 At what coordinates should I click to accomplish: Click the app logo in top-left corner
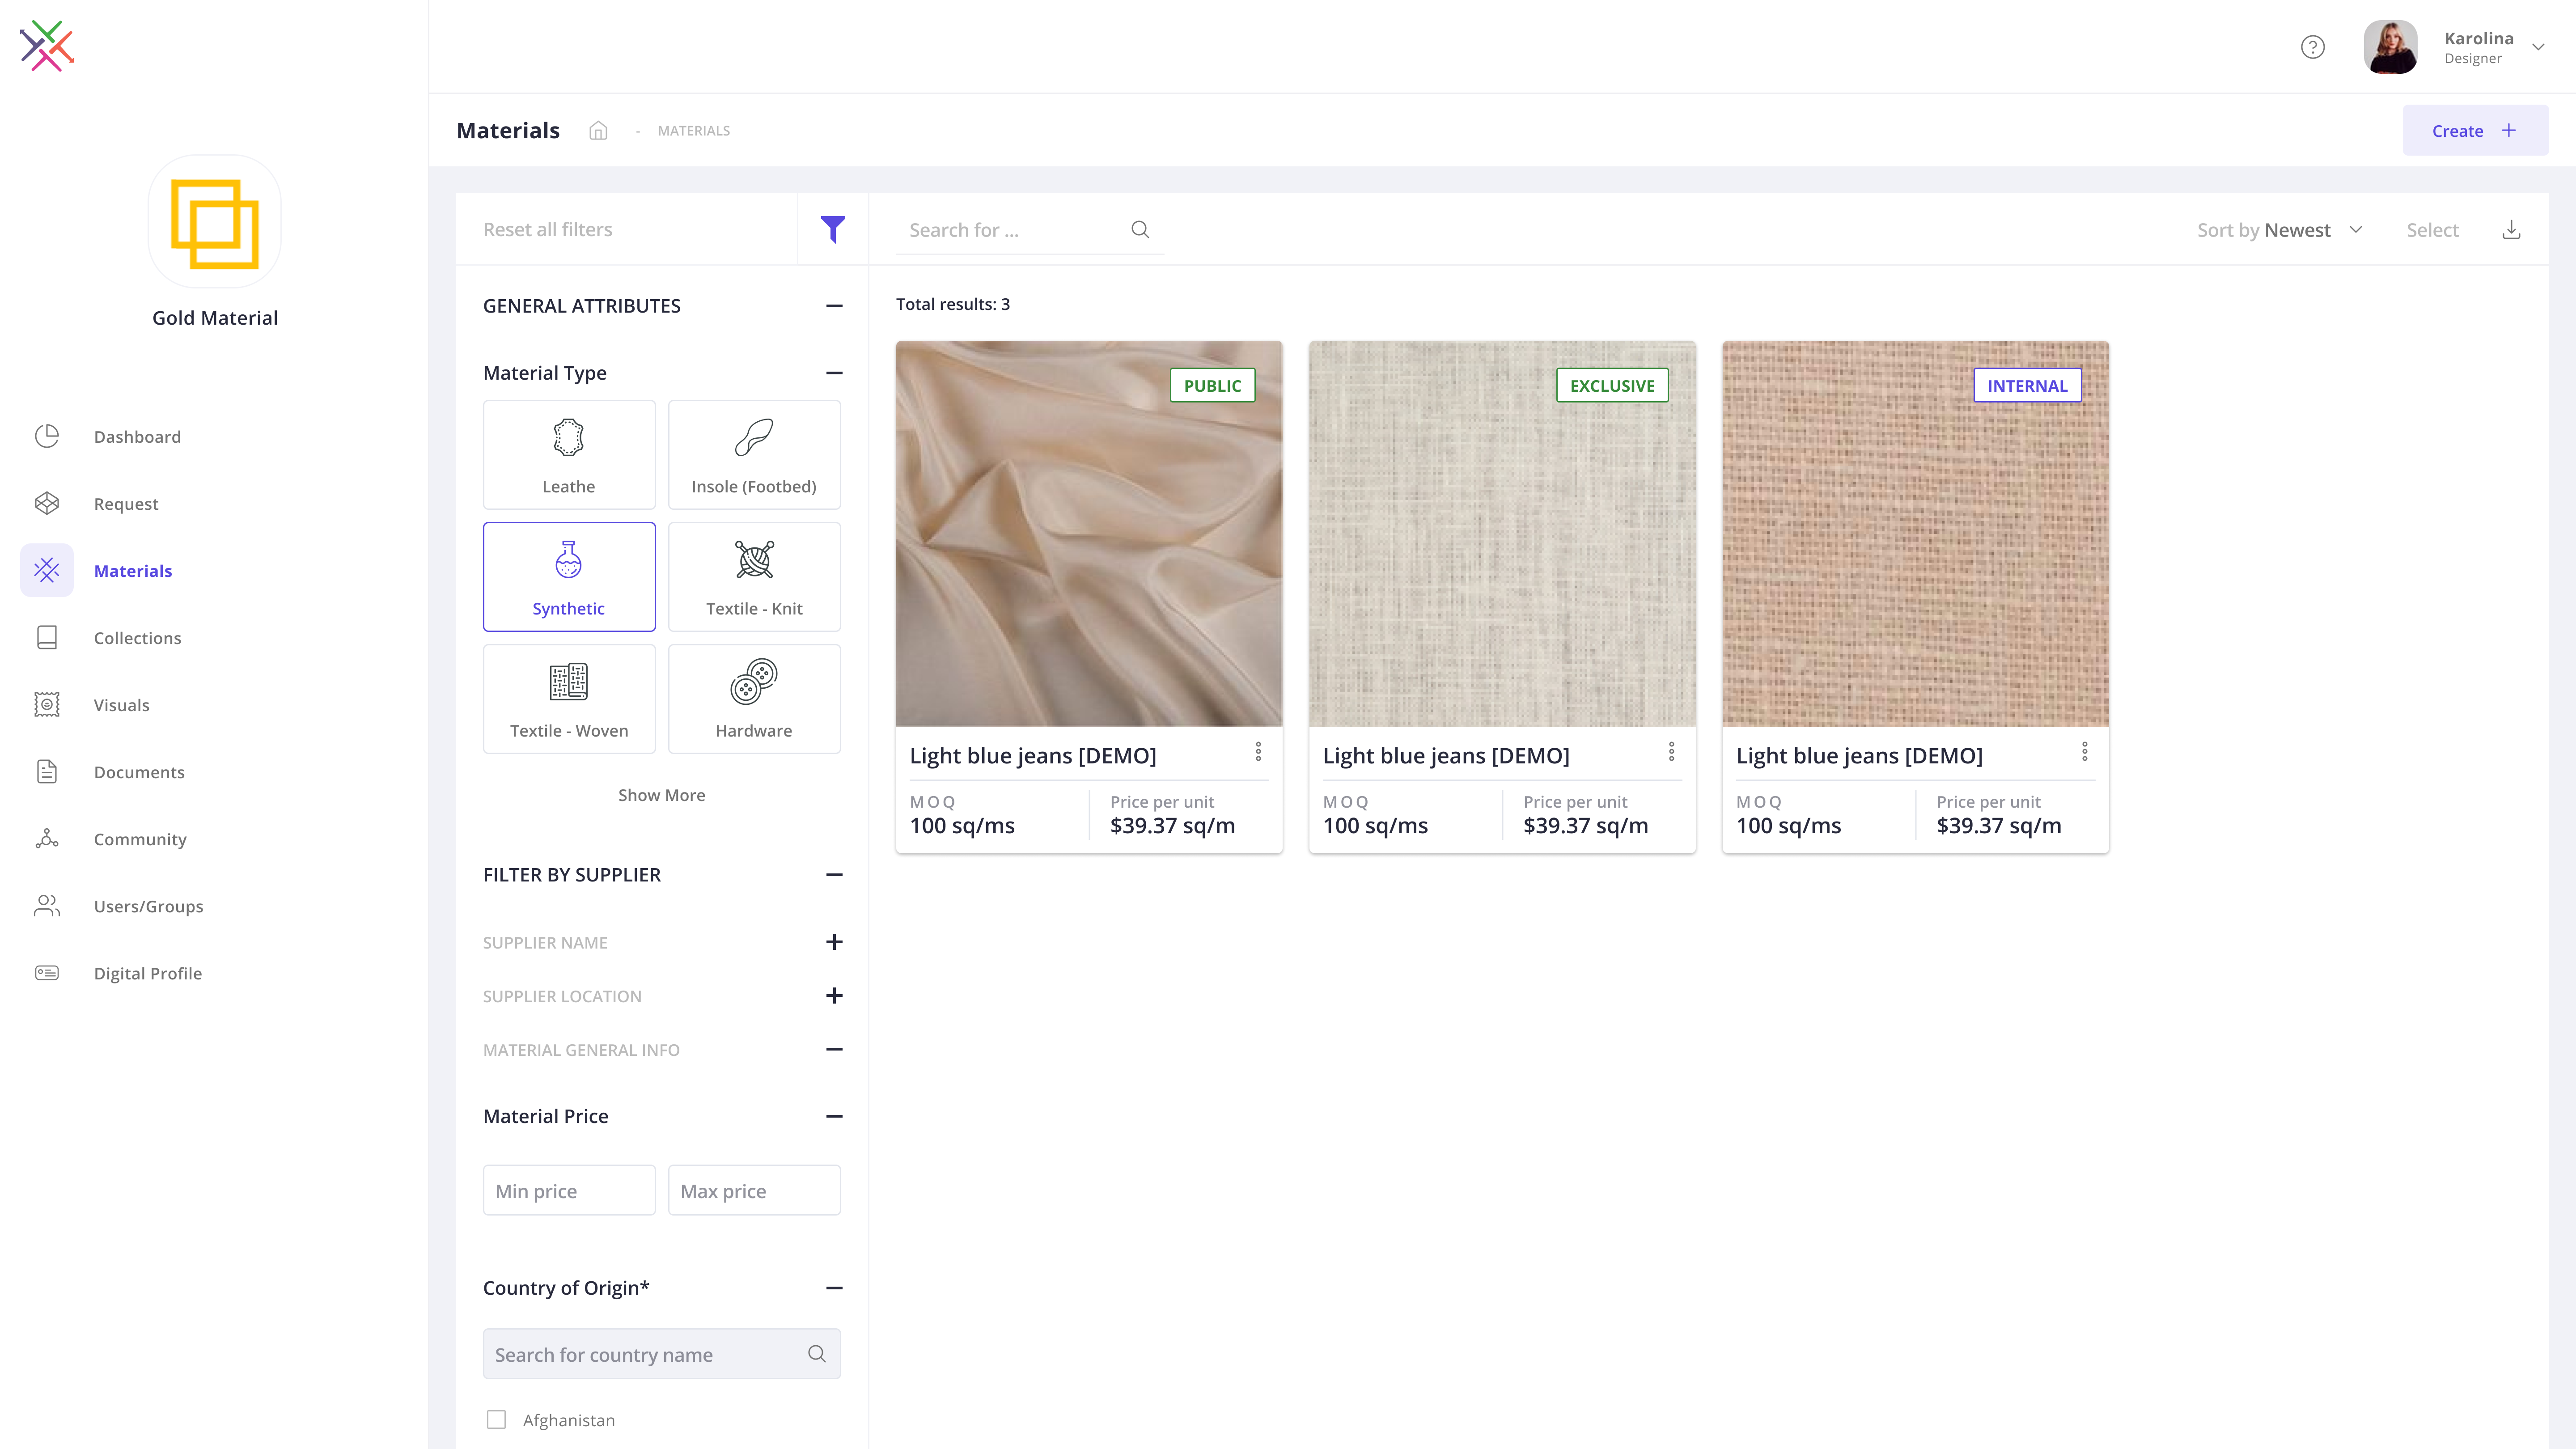click(47, 46)
